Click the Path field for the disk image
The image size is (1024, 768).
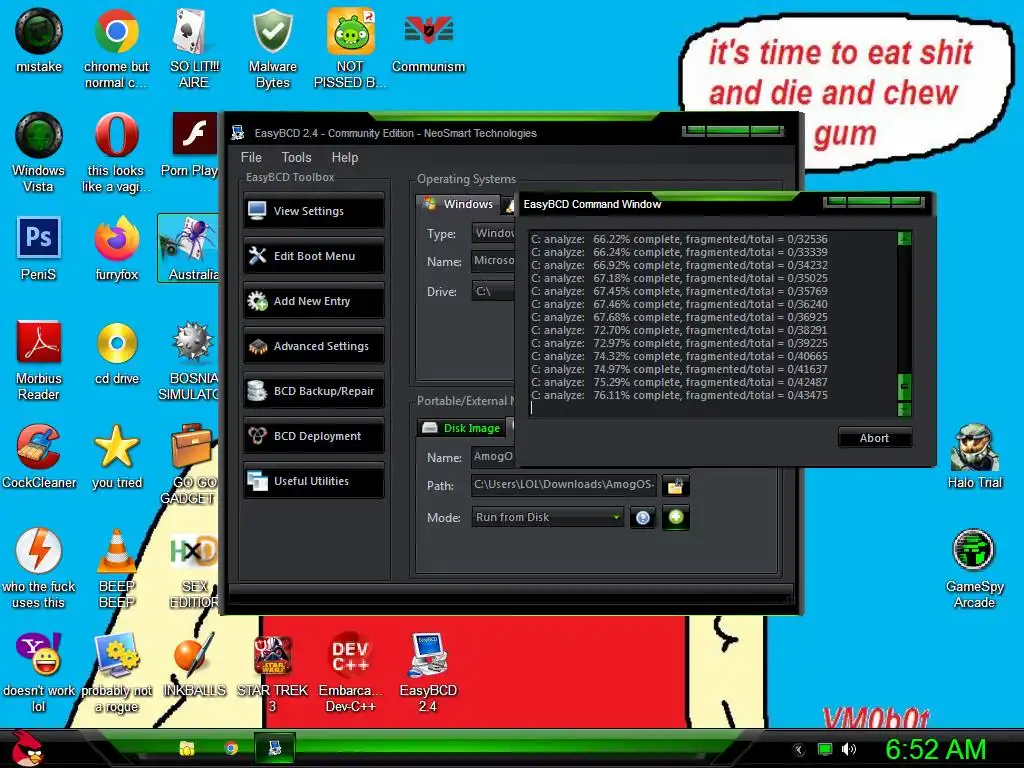pos(564,485)
